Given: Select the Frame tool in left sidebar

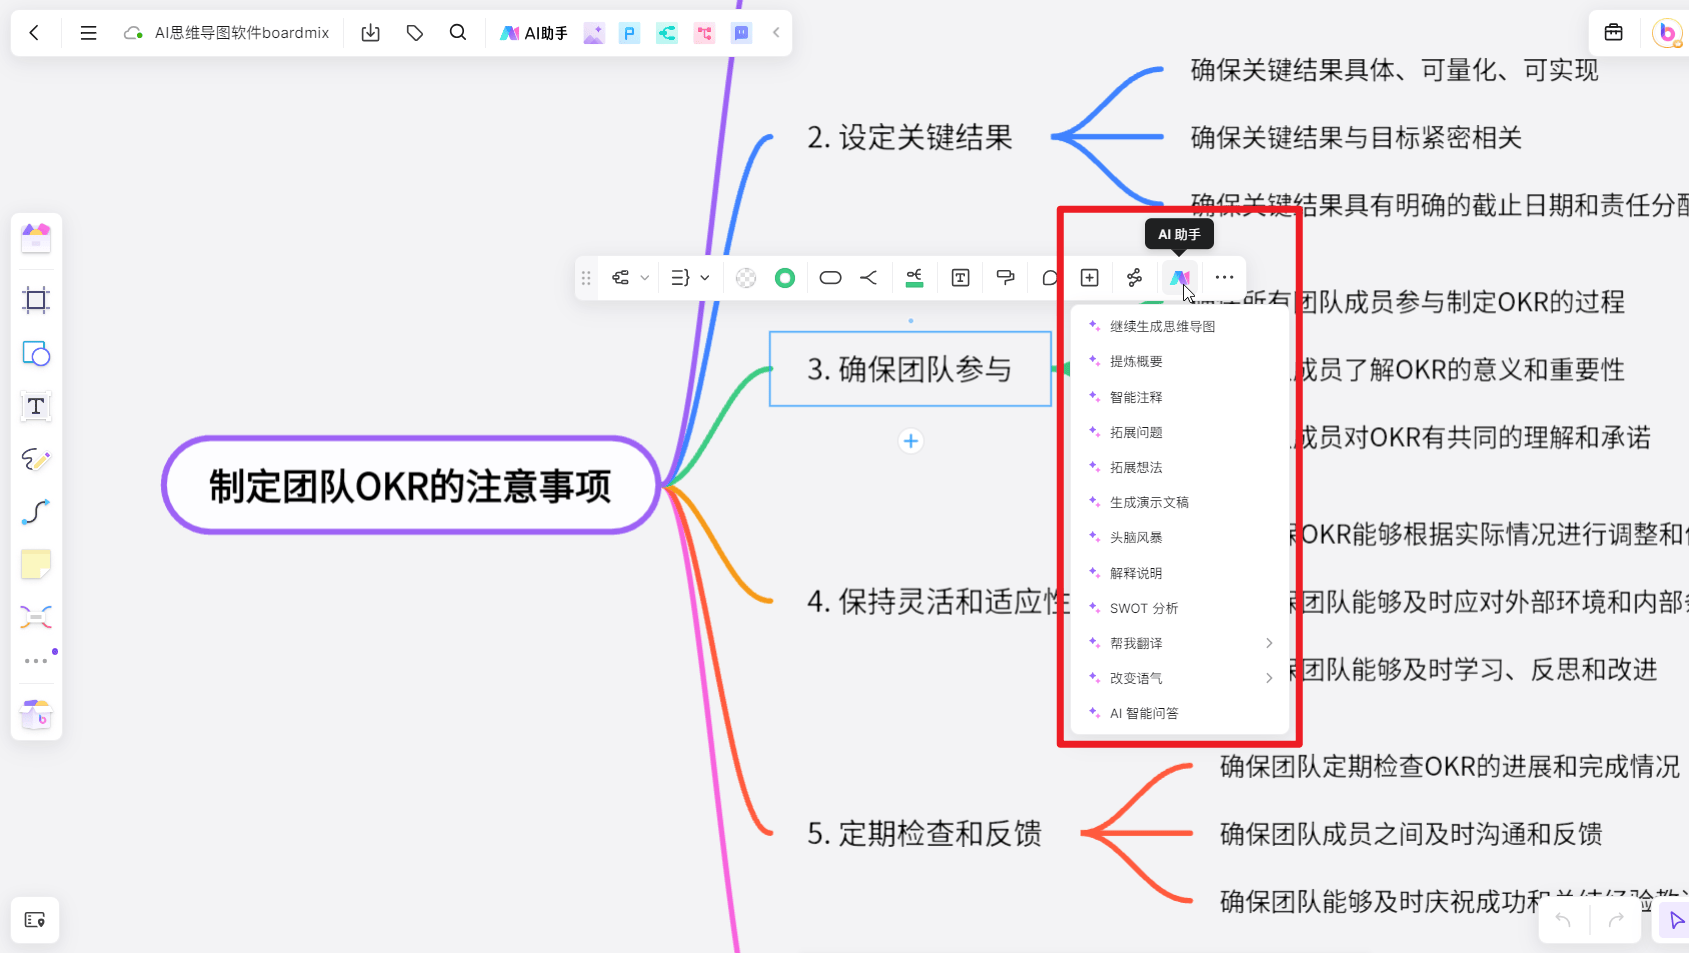Looking at the screenshot, I should pyautogui.click(x=36, y=300).
